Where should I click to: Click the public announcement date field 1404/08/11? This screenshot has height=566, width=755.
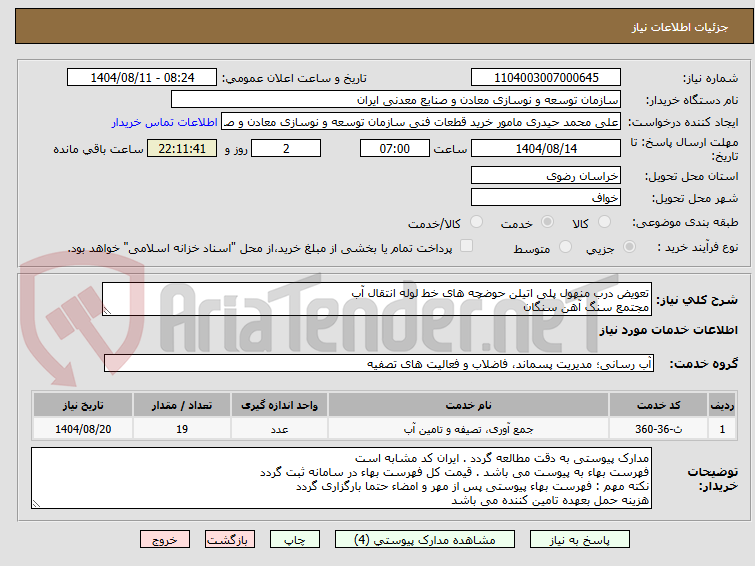142,77
